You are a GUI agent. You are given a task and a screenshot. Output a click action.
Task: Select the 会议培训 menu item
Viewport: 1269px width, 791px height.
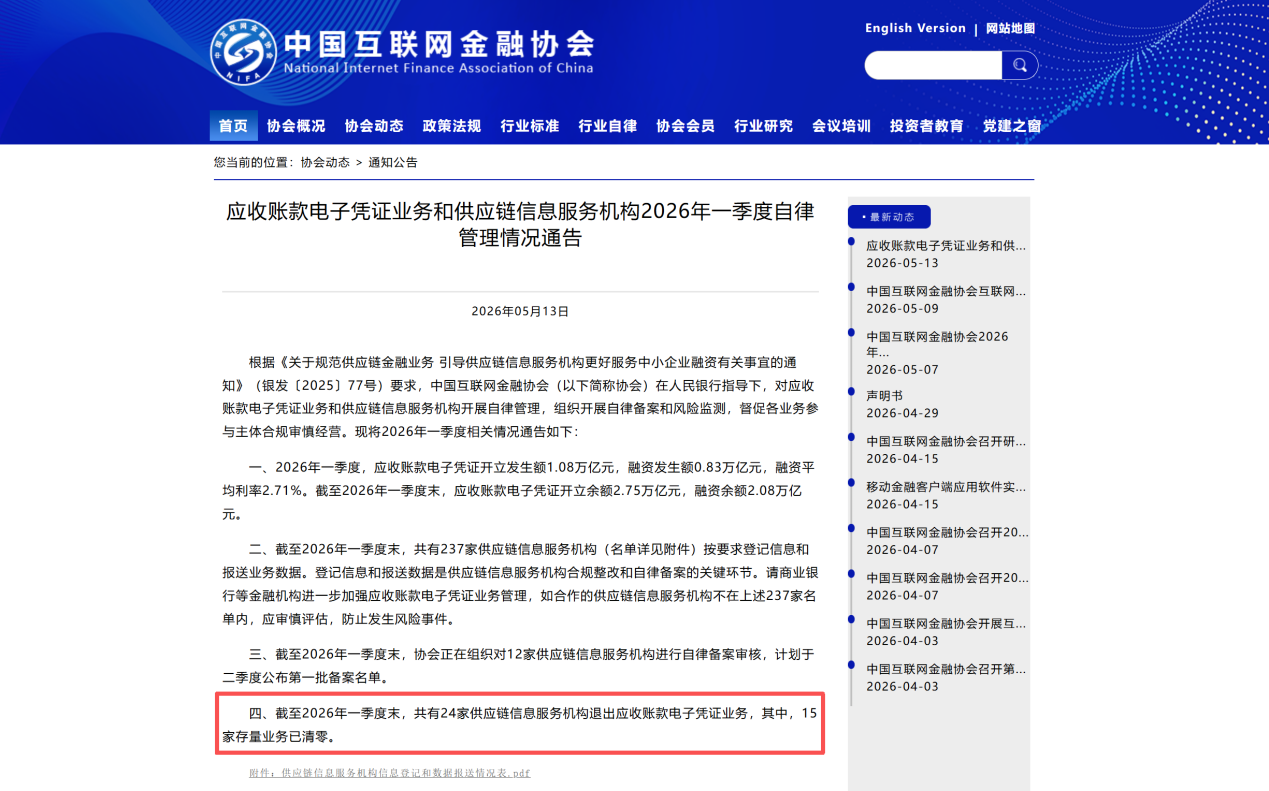[842, 126]
